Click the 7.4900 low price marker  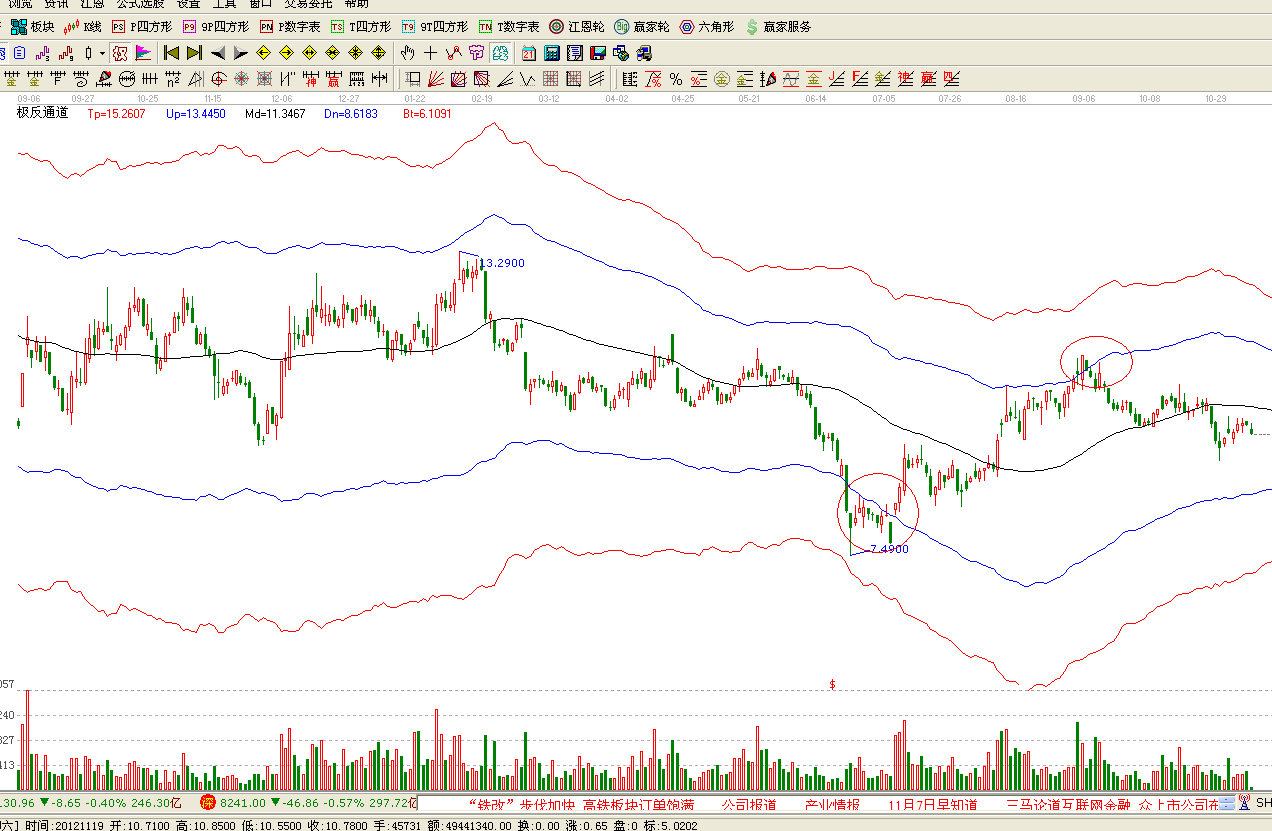(x=888, y=549)
